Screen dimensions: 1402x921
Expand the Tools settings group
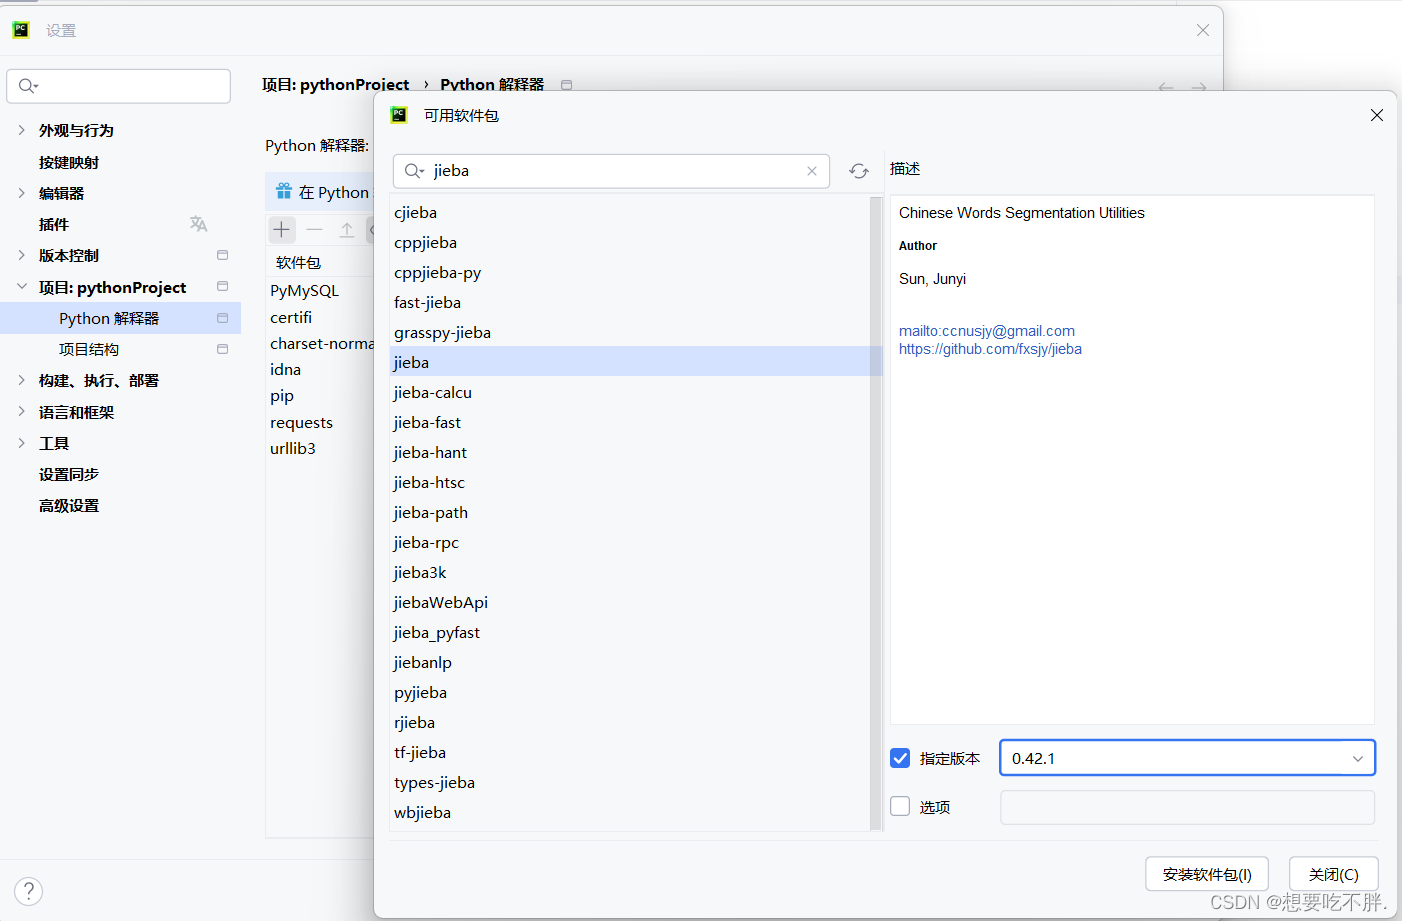point(22,443)
